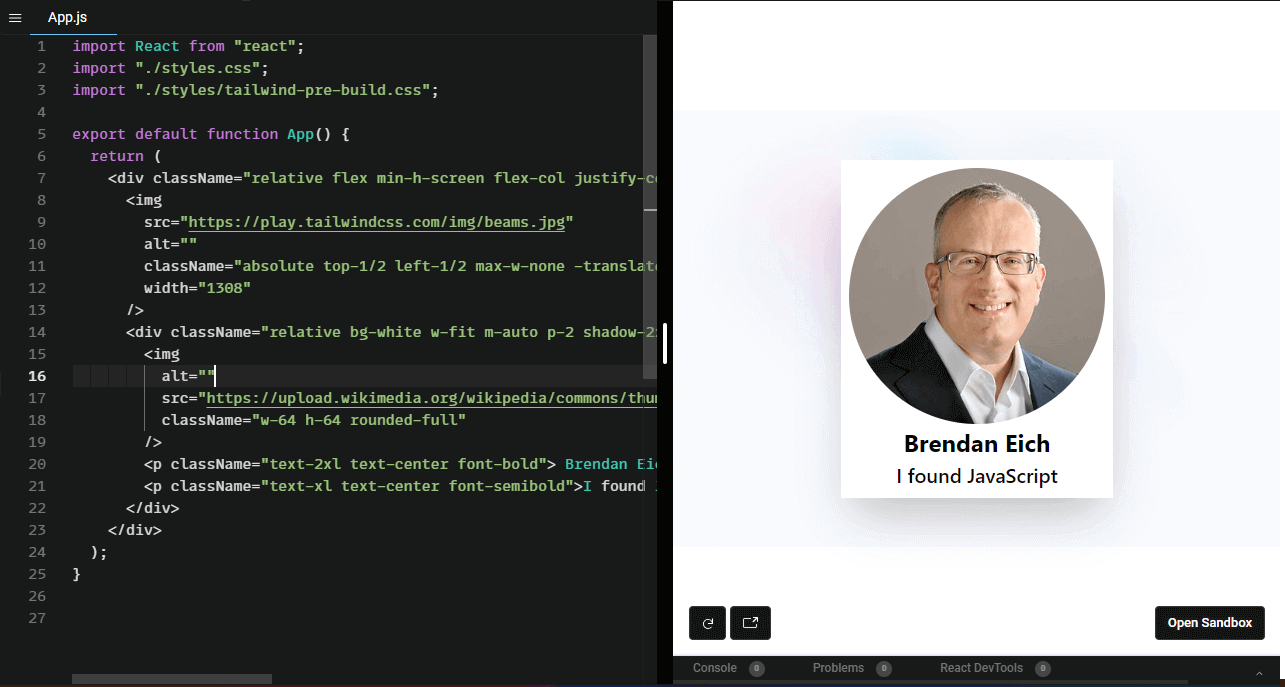Click line number 27 in gutter
The width and height of the screenshot is (1285, 687).
pyautogui.click(x=37, y=618)
